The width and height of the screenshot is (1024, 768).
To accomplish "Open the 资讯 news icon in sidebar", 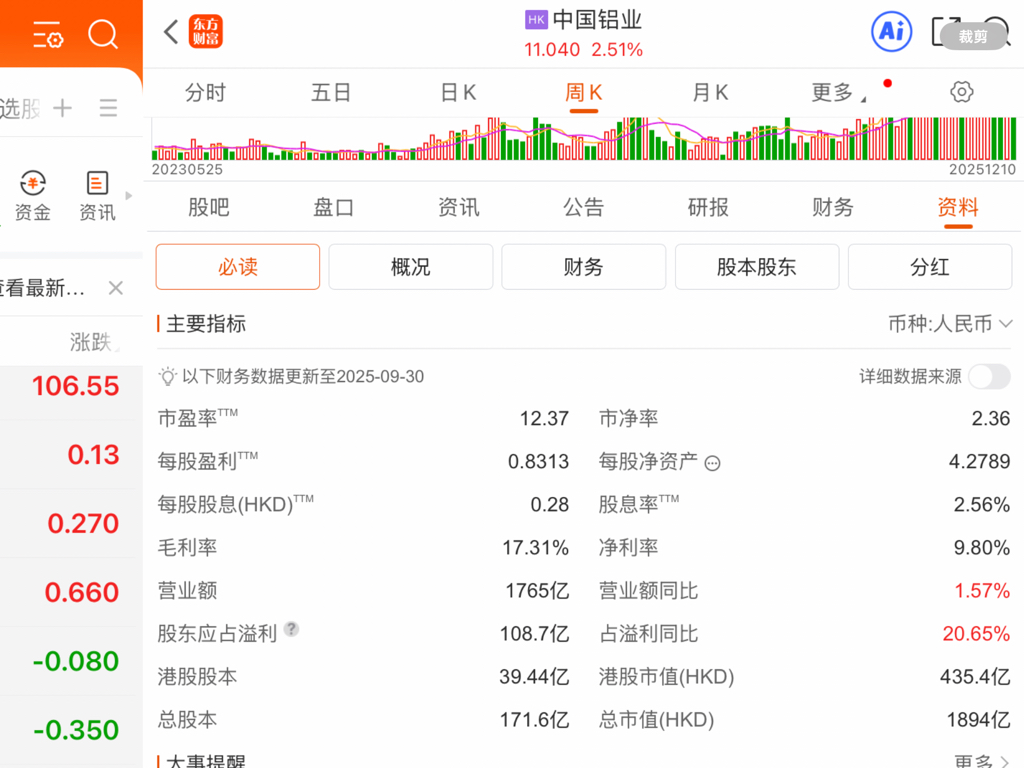I will click(97, 196).
